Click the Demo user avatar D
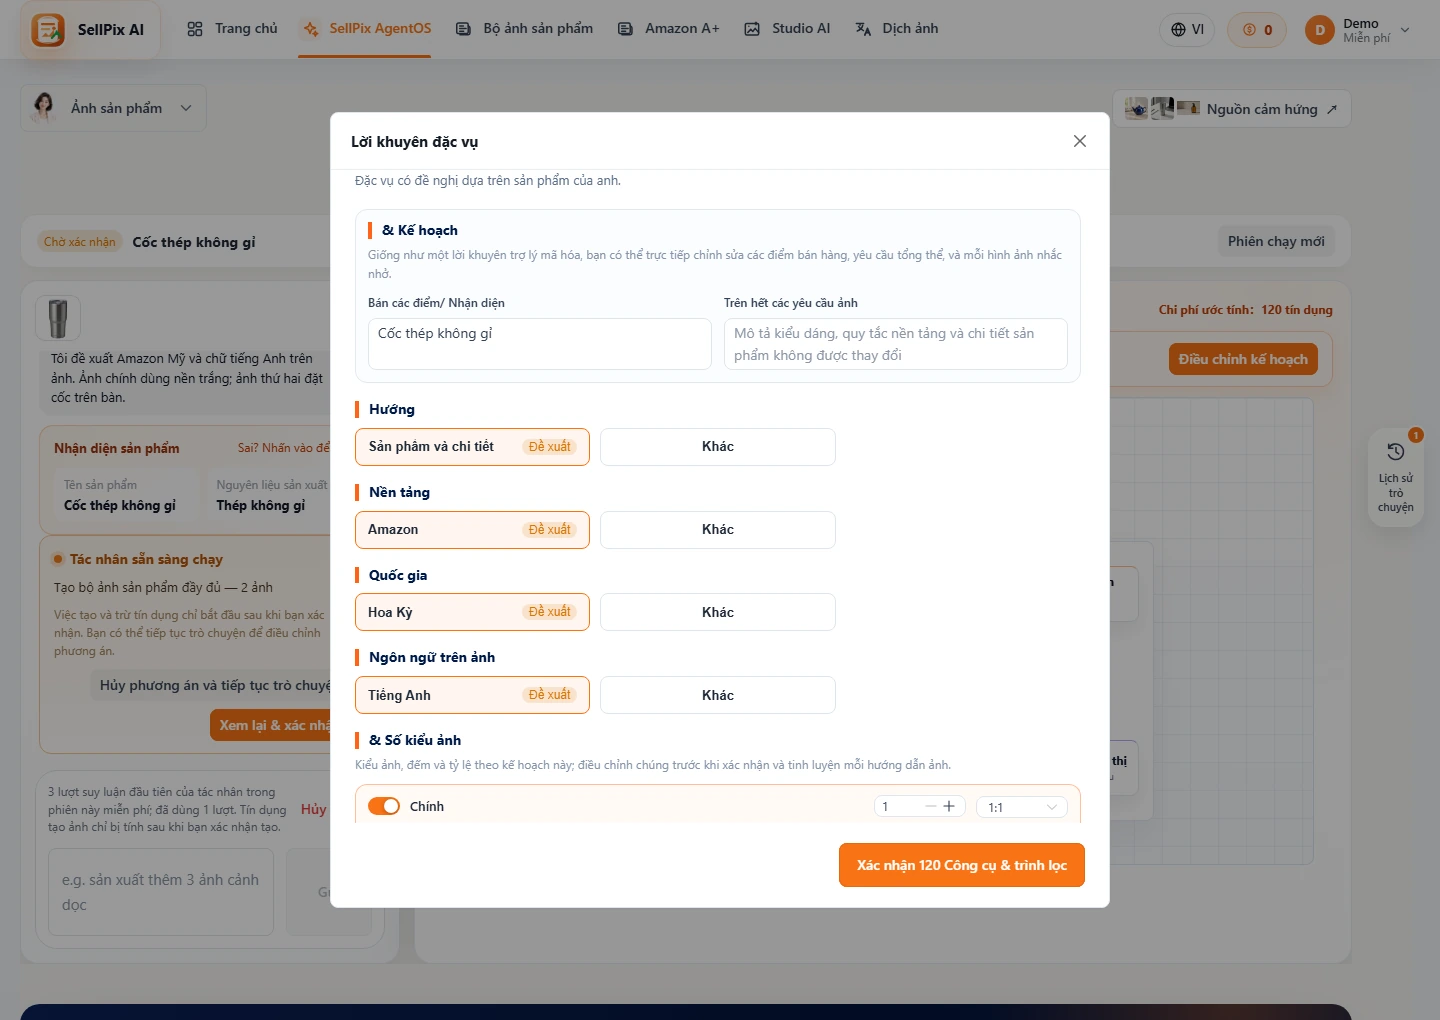 click(x=1320, y=30)
